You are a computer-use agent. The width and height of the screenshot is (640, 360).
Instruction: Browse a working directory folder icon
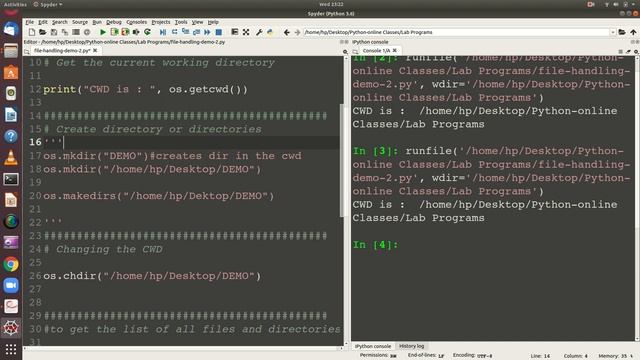coord(622,32)
